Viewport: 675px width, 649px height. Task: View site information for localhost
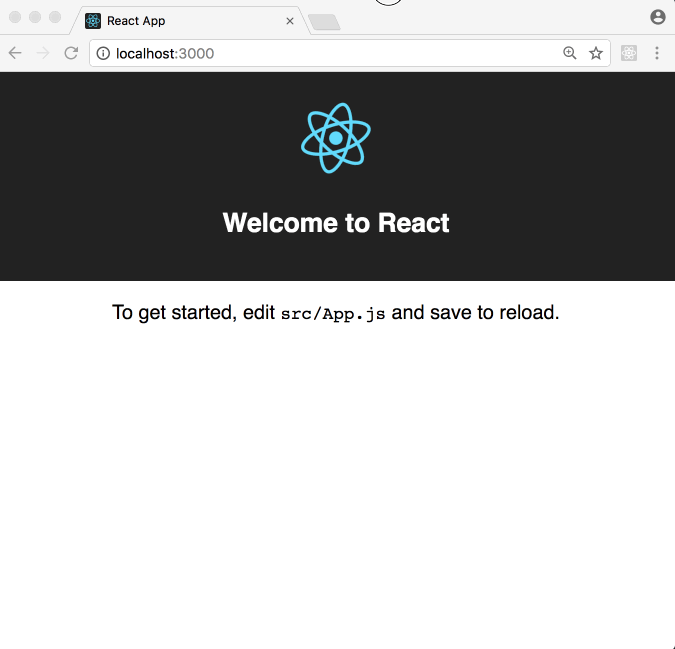103,53
